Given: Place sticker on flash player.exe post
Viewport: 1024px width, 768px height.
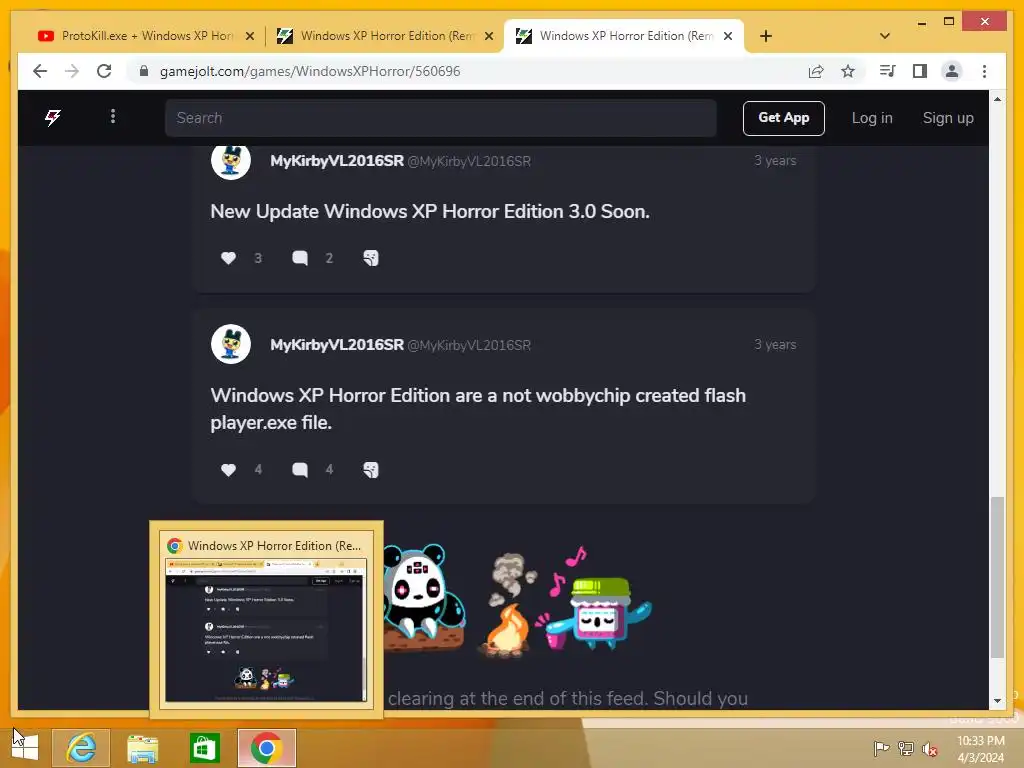Looking at the screenshot, I should tap(371, 470).
